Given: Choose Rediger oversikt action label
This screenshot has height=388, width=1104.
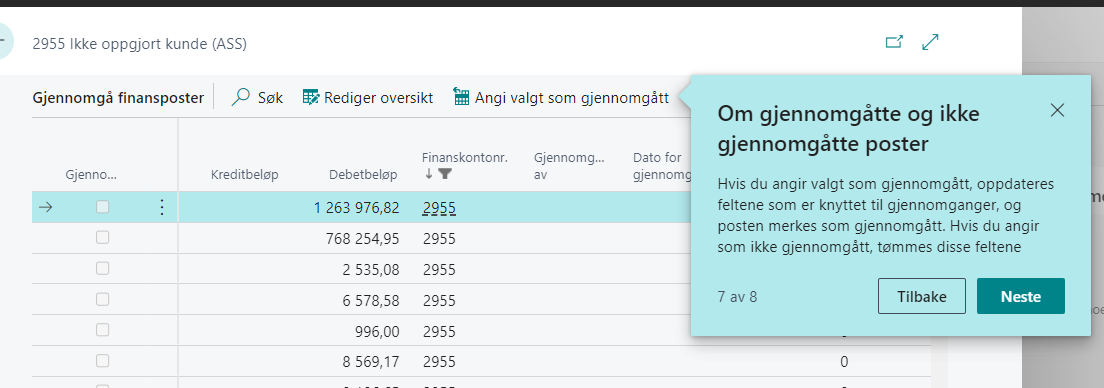Looking at the screenshot, I should coord(378,98).
